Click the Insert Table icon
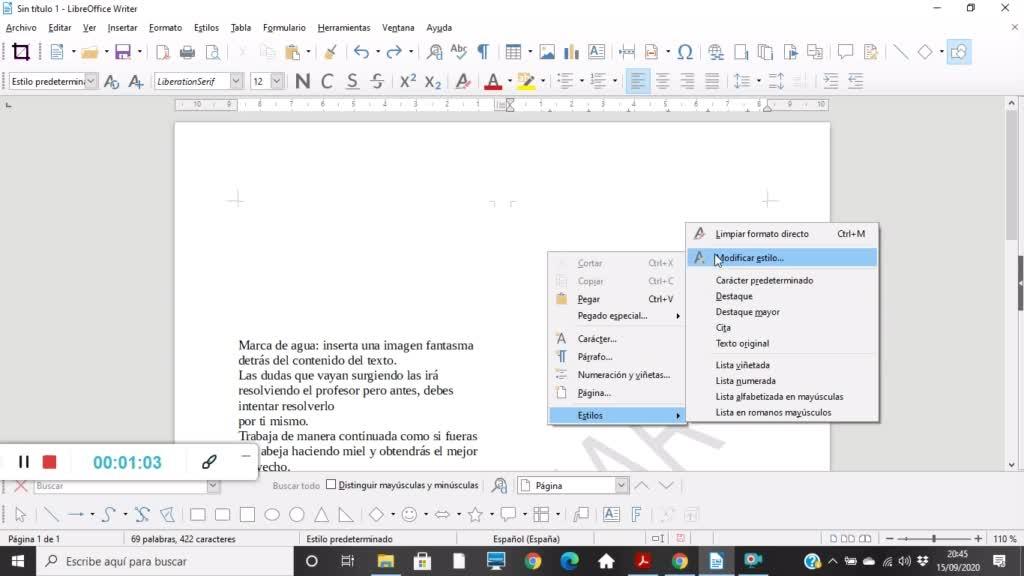1024x576 pixels. click(x=513, y=52)
